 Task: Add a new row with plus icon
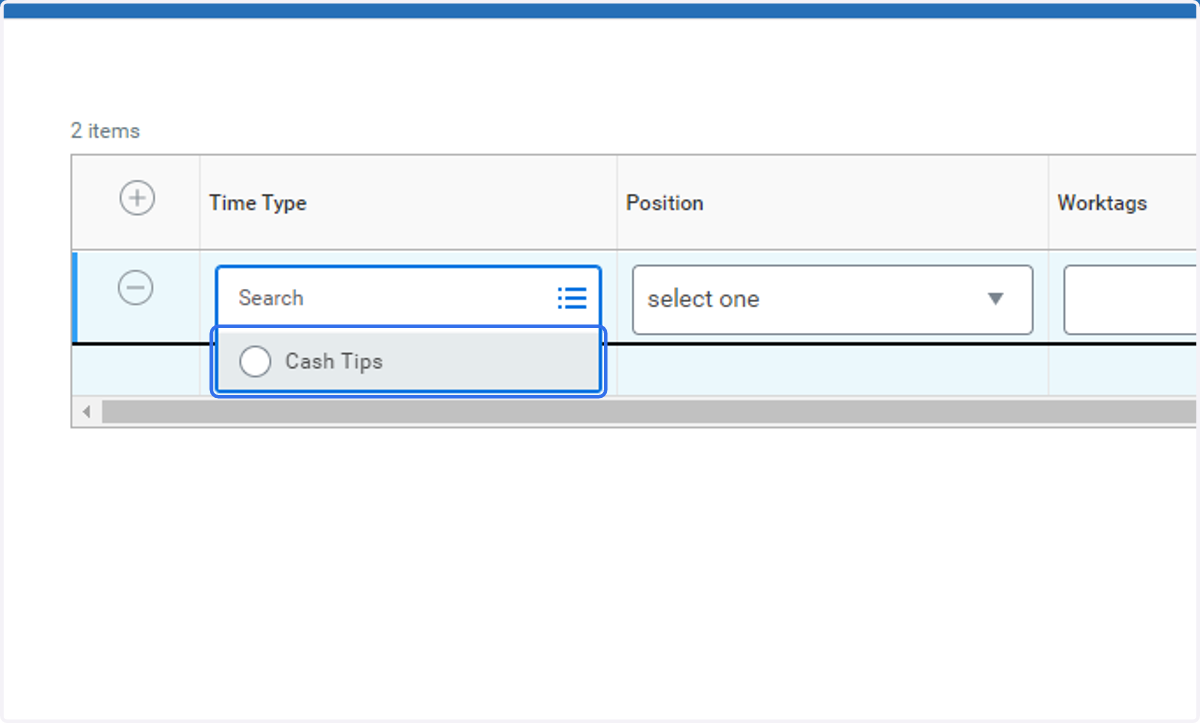(x=137, y=198)
